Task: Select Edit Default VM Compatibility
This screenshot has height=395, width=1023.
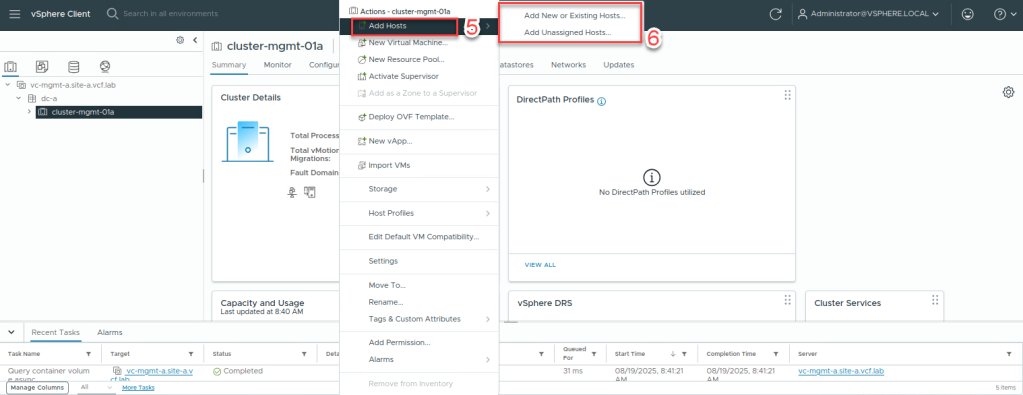Action: coord(424,237)
